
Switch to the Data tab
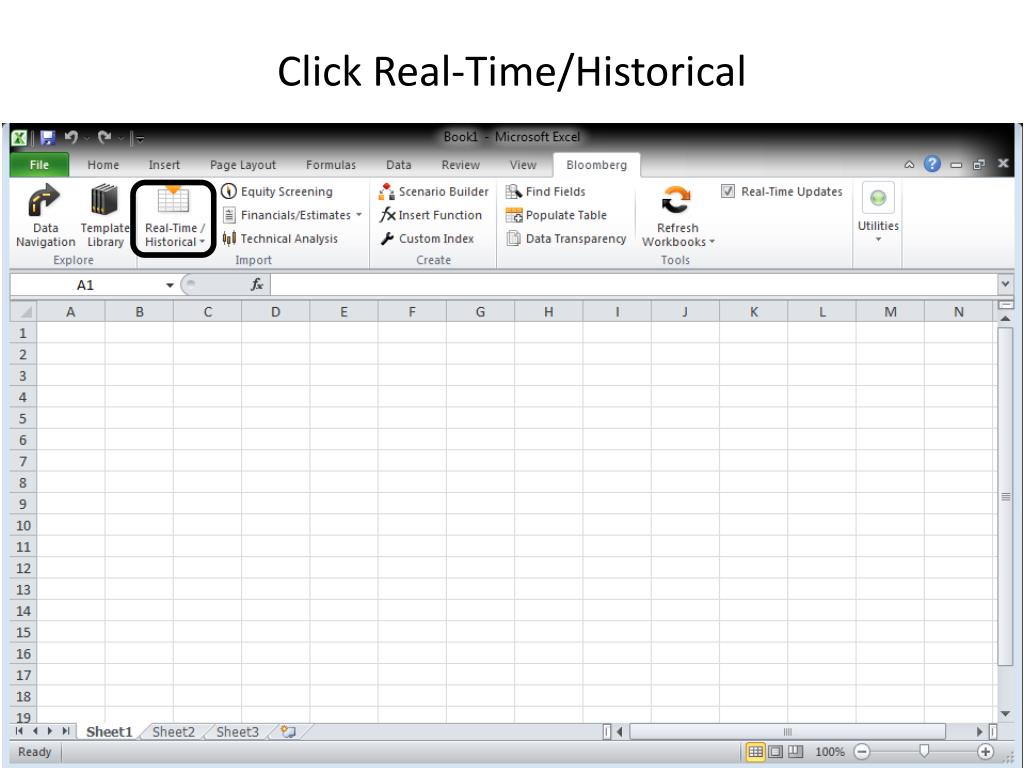[x=398, y=165]
